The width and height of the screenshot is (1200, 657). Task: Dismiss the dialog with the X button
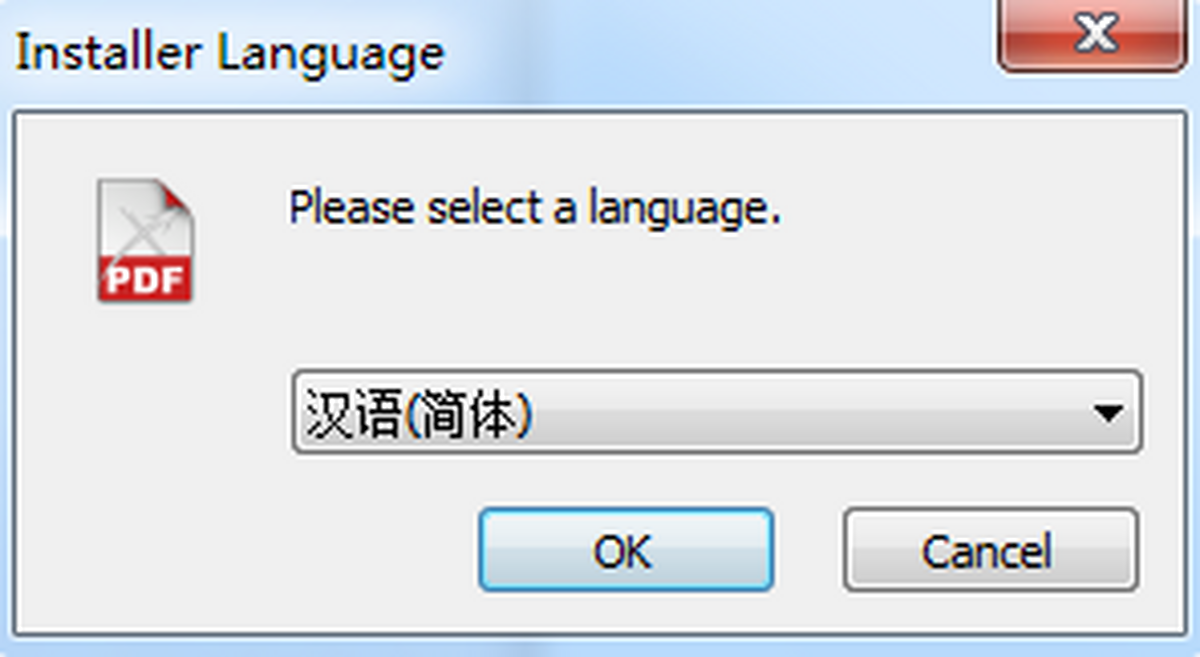coord(1099,35)
